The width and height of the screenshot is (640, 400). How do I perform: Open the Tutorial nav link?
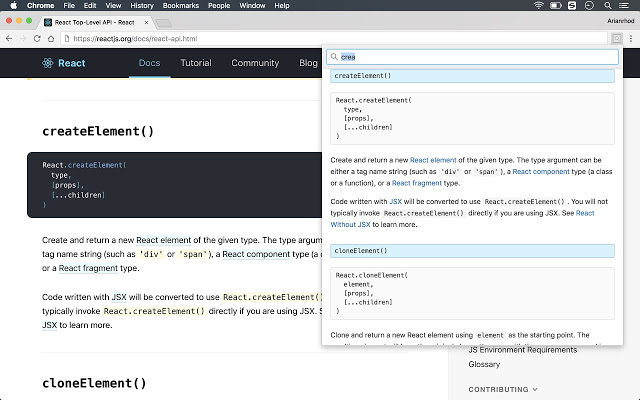point(196,63)
